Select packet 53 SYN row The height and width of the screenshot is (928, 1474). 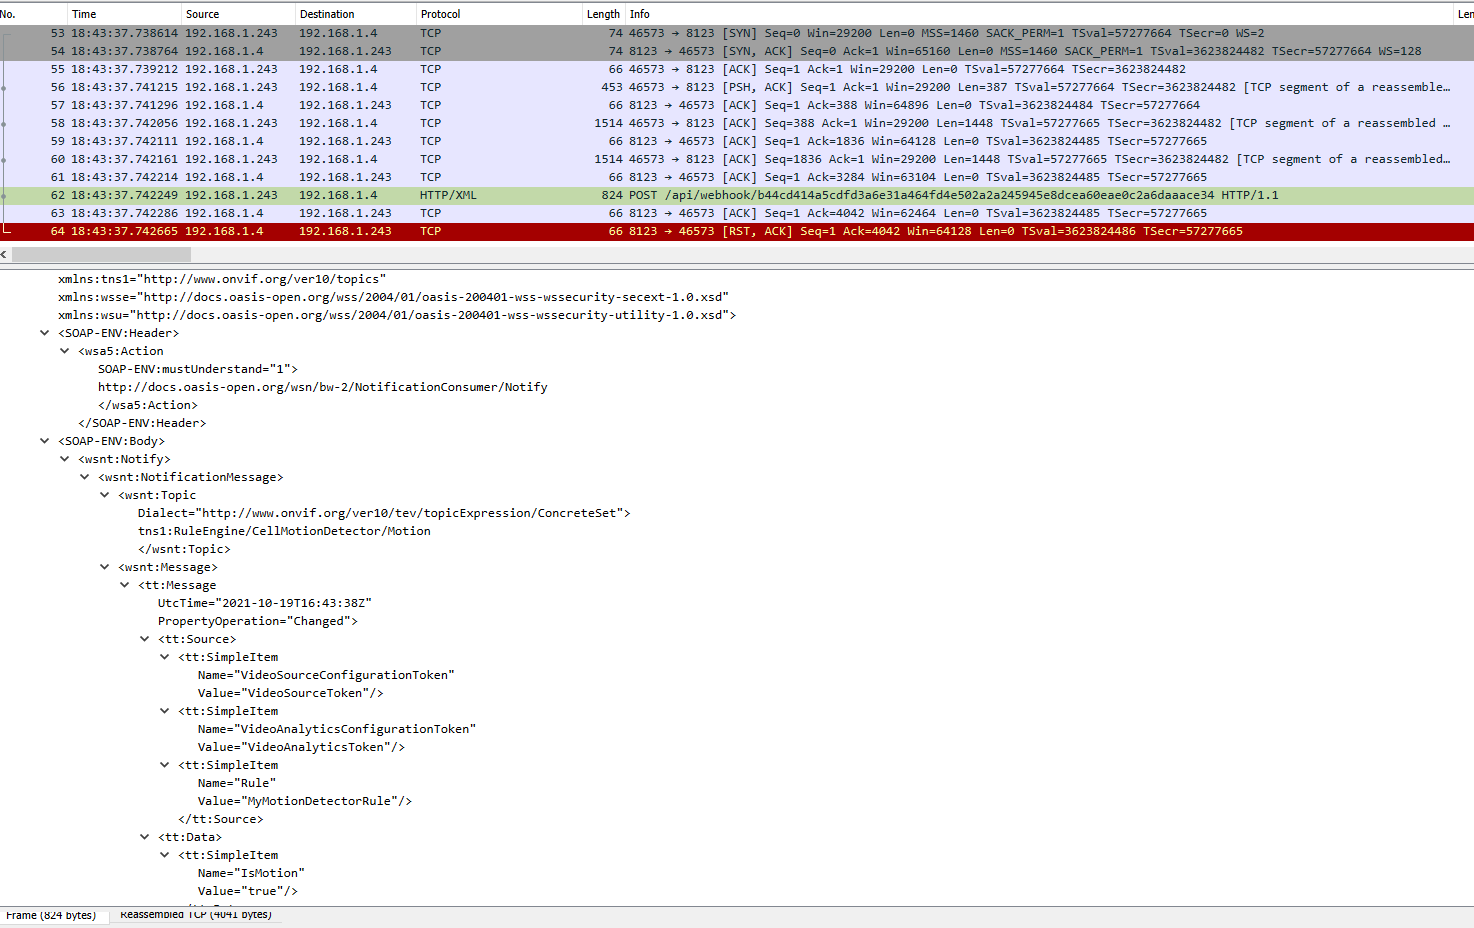point(737,33)
